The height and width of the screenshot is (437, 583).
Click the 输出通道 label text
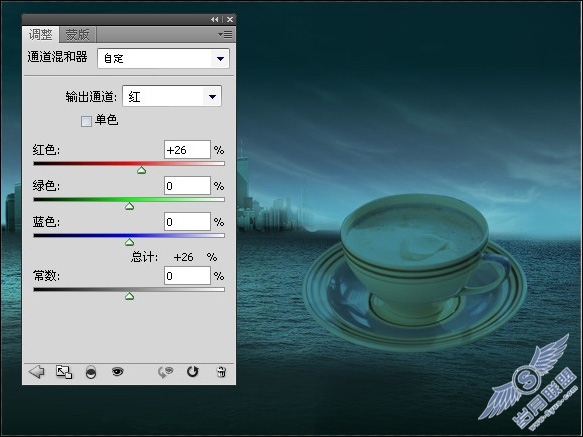click(91, 97)
